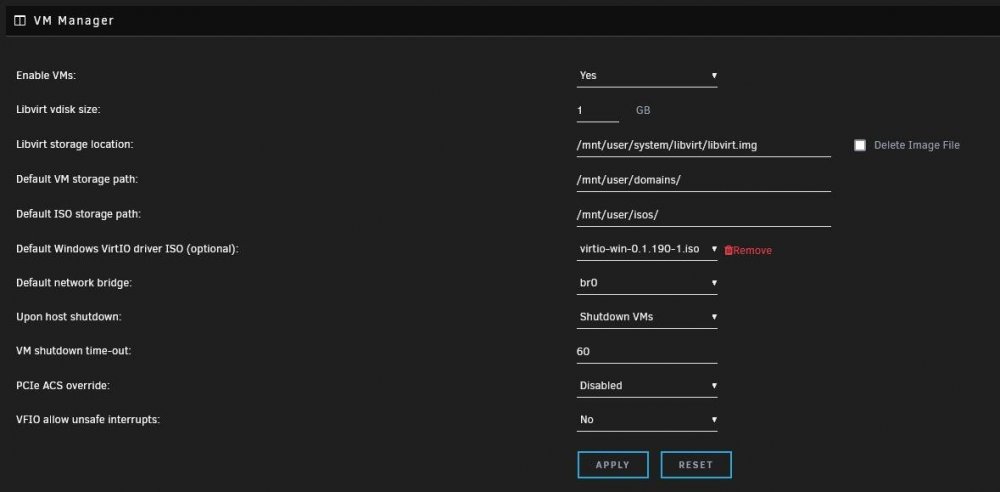Focus the Libvirt vdisk size field

click(598, 110)
